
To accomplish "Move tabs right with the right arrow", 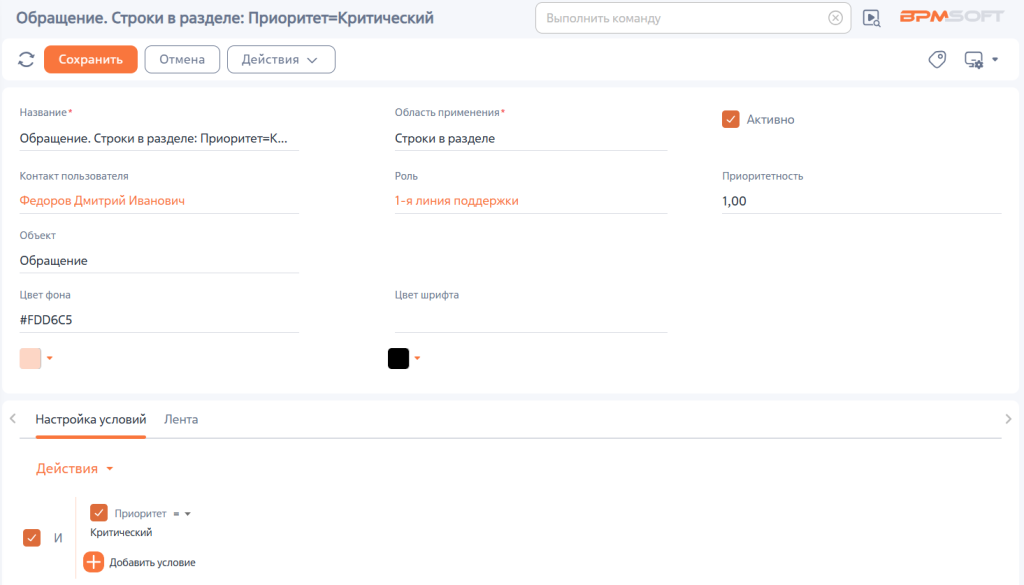I will coord(1008,419).
